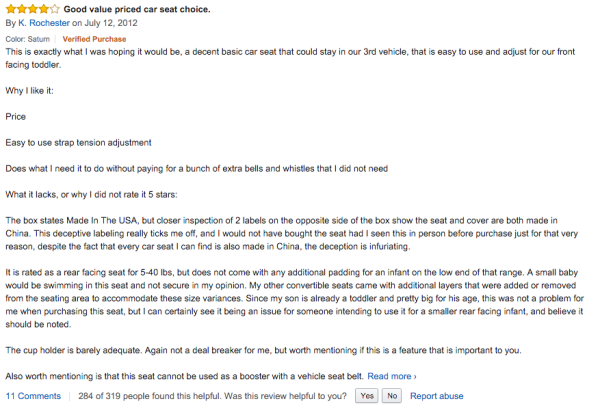The image size is (600, 410).
Task: Click the chevron arrow after Read more
Action: tap(415, 377)
